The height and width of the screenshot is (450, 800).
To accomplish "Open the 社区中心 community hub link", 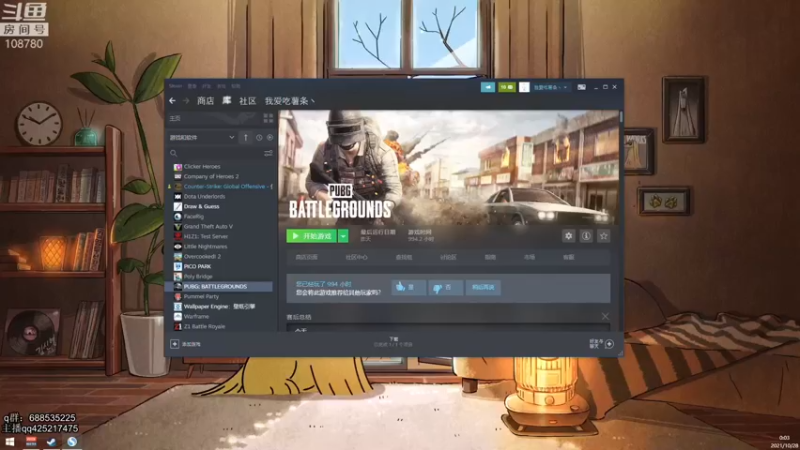I will tap(356, 257).
